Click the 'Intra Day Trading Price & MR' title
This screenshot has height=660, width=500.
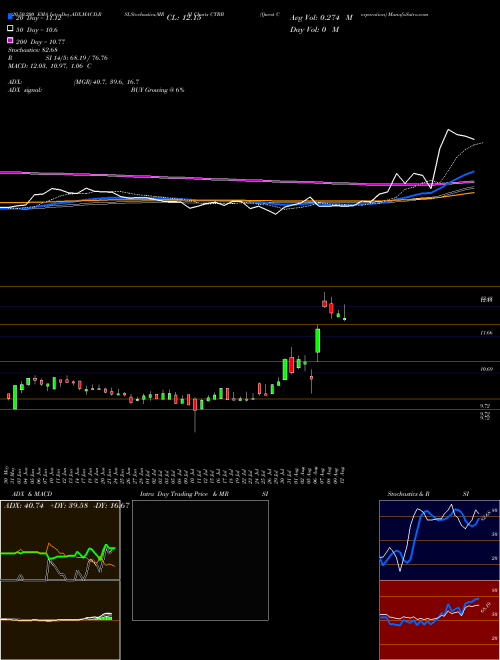[x=184, y=494]
